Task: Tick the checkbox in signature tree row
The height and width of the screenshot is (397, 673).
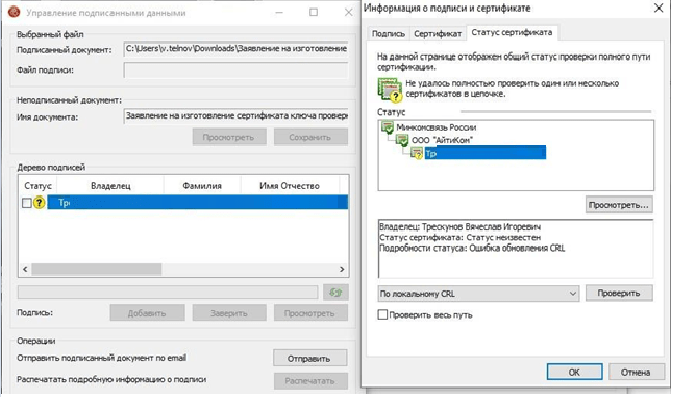Action: 27,203
